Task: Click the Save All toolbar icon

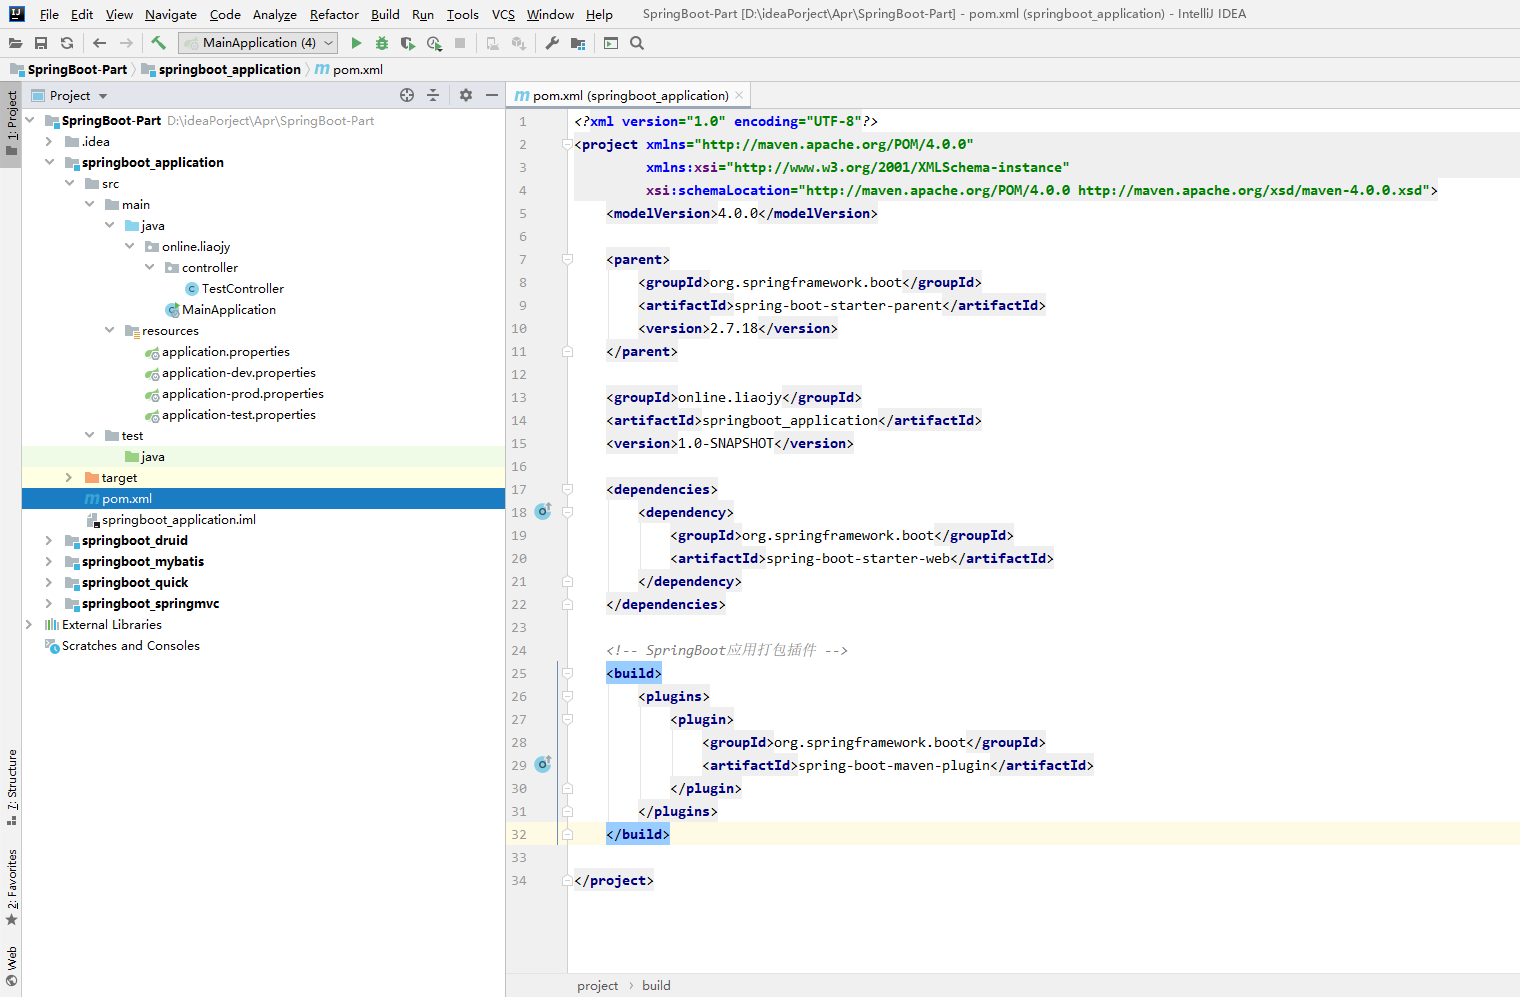Action: pos(41,43)
